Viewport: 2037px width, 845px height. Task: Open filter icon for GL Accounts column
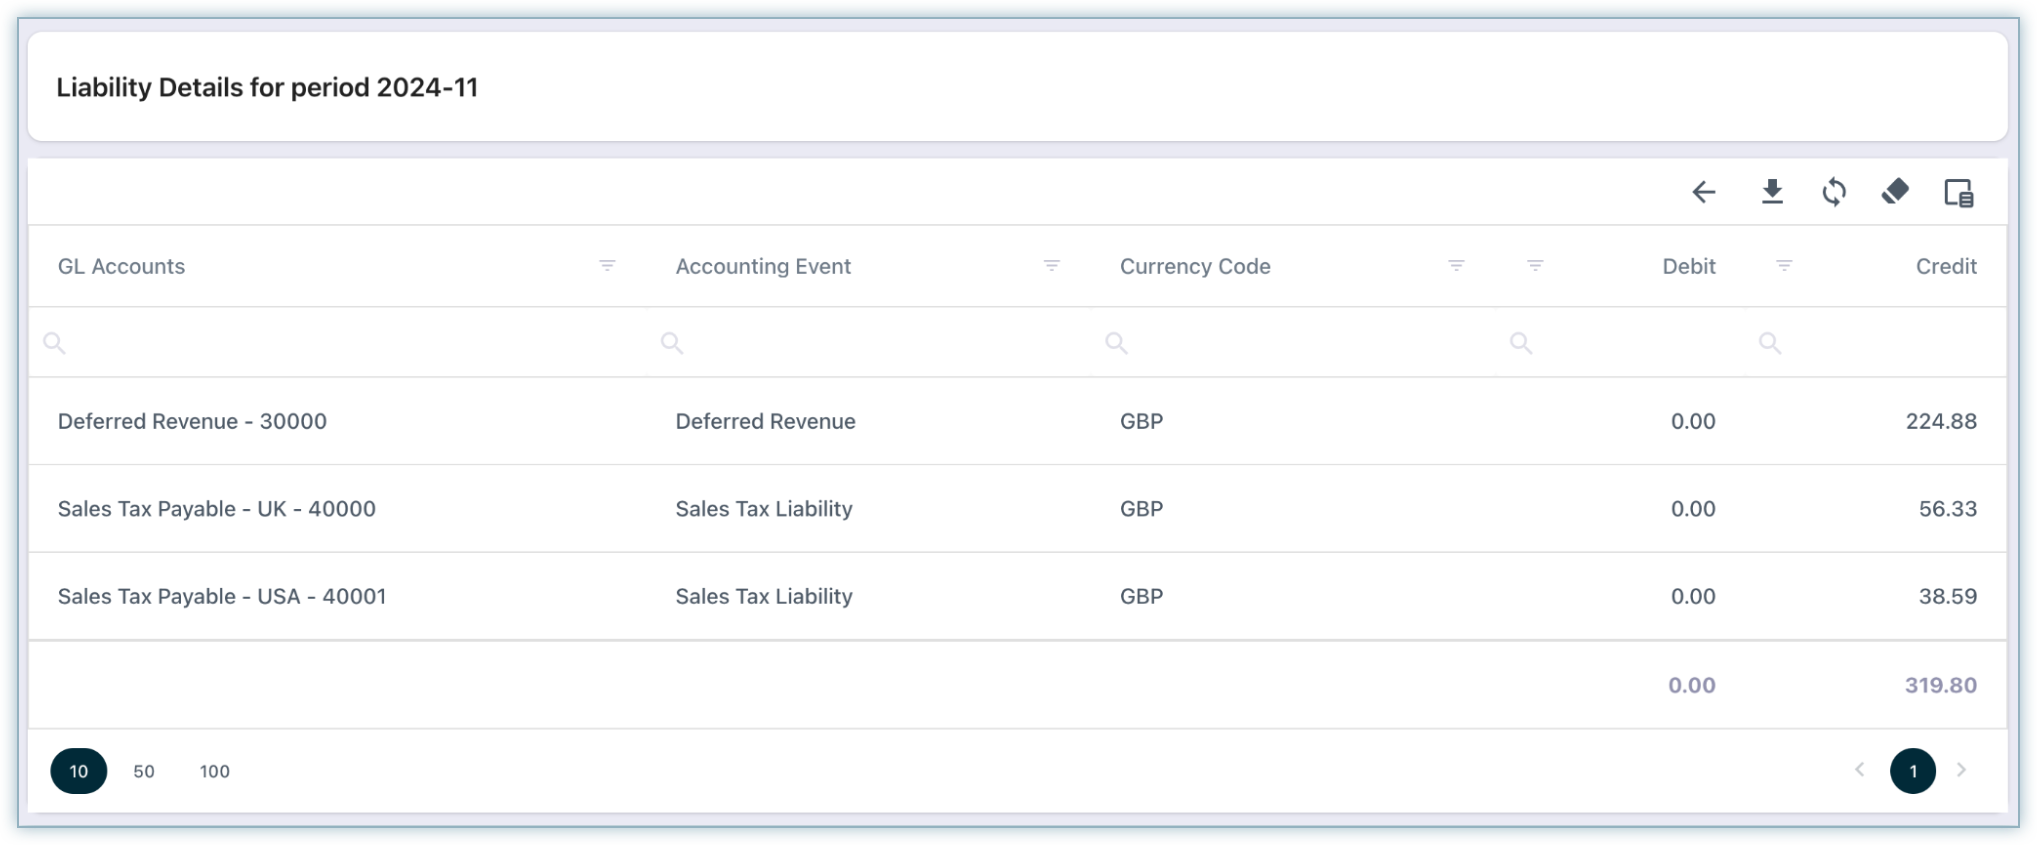[x=607, y=266]
